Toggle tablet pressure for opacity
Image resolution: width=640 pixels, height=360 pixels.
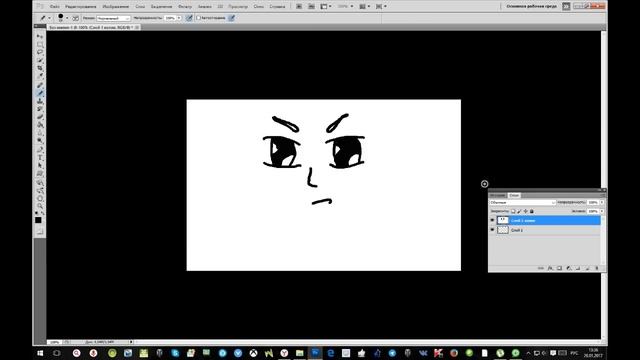point(189,18)
